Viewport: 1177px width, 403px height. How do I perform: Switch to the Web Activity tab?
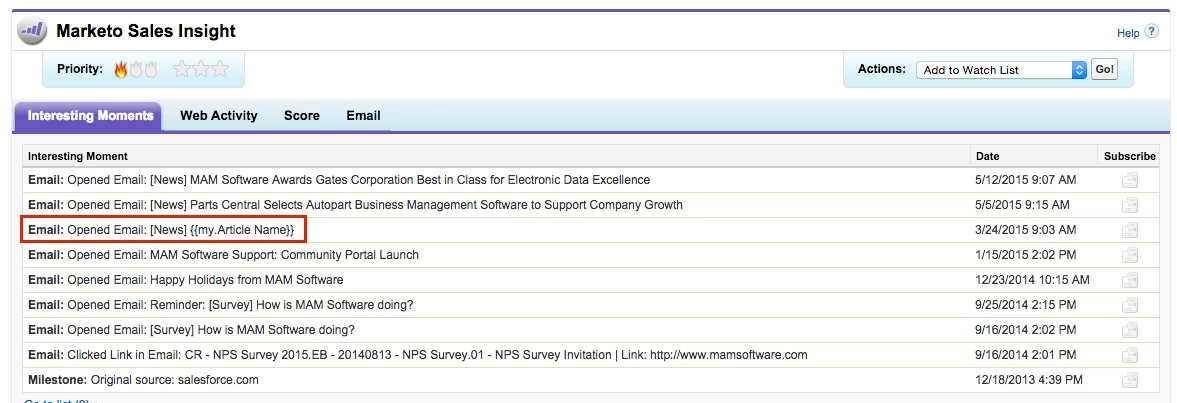pyautogui.click(x=218, y=116)
